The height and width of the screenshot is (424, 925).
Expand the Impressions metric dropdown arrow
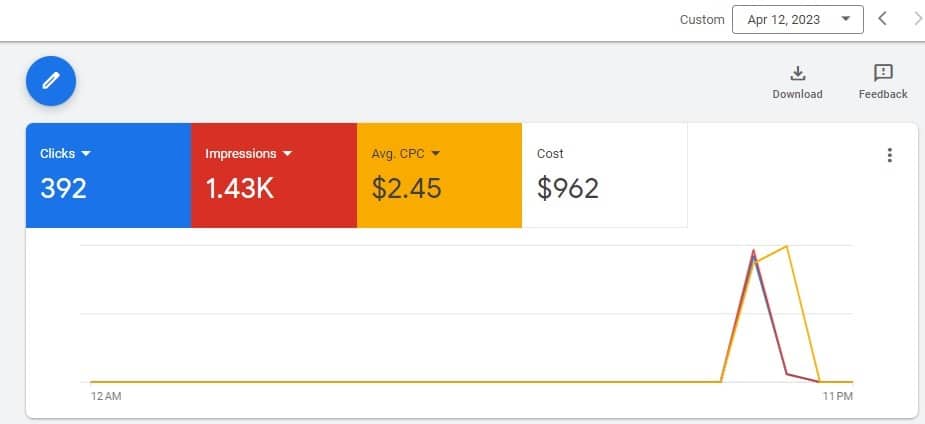[288, 154]
